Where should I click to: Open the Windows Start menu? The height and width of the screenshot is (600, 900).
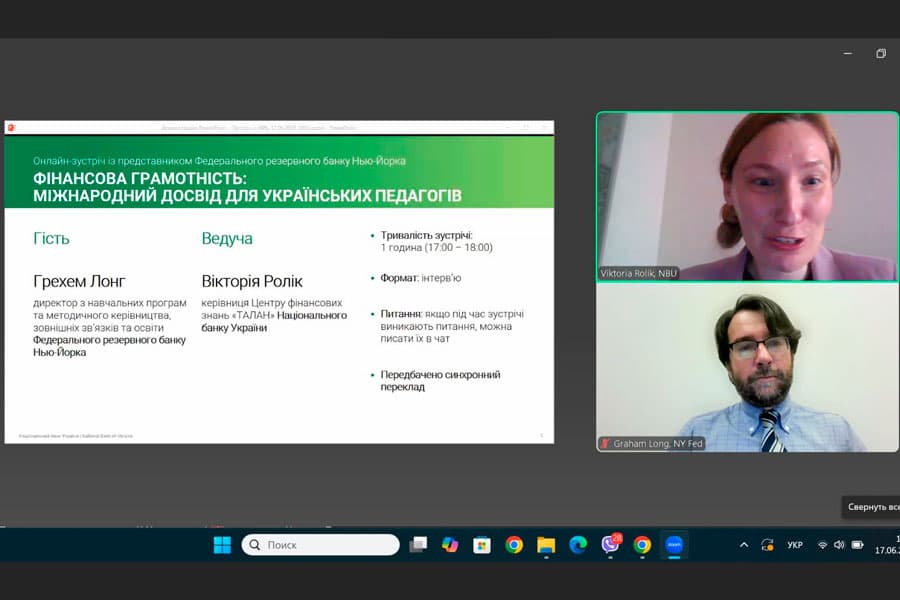point(222,545)
